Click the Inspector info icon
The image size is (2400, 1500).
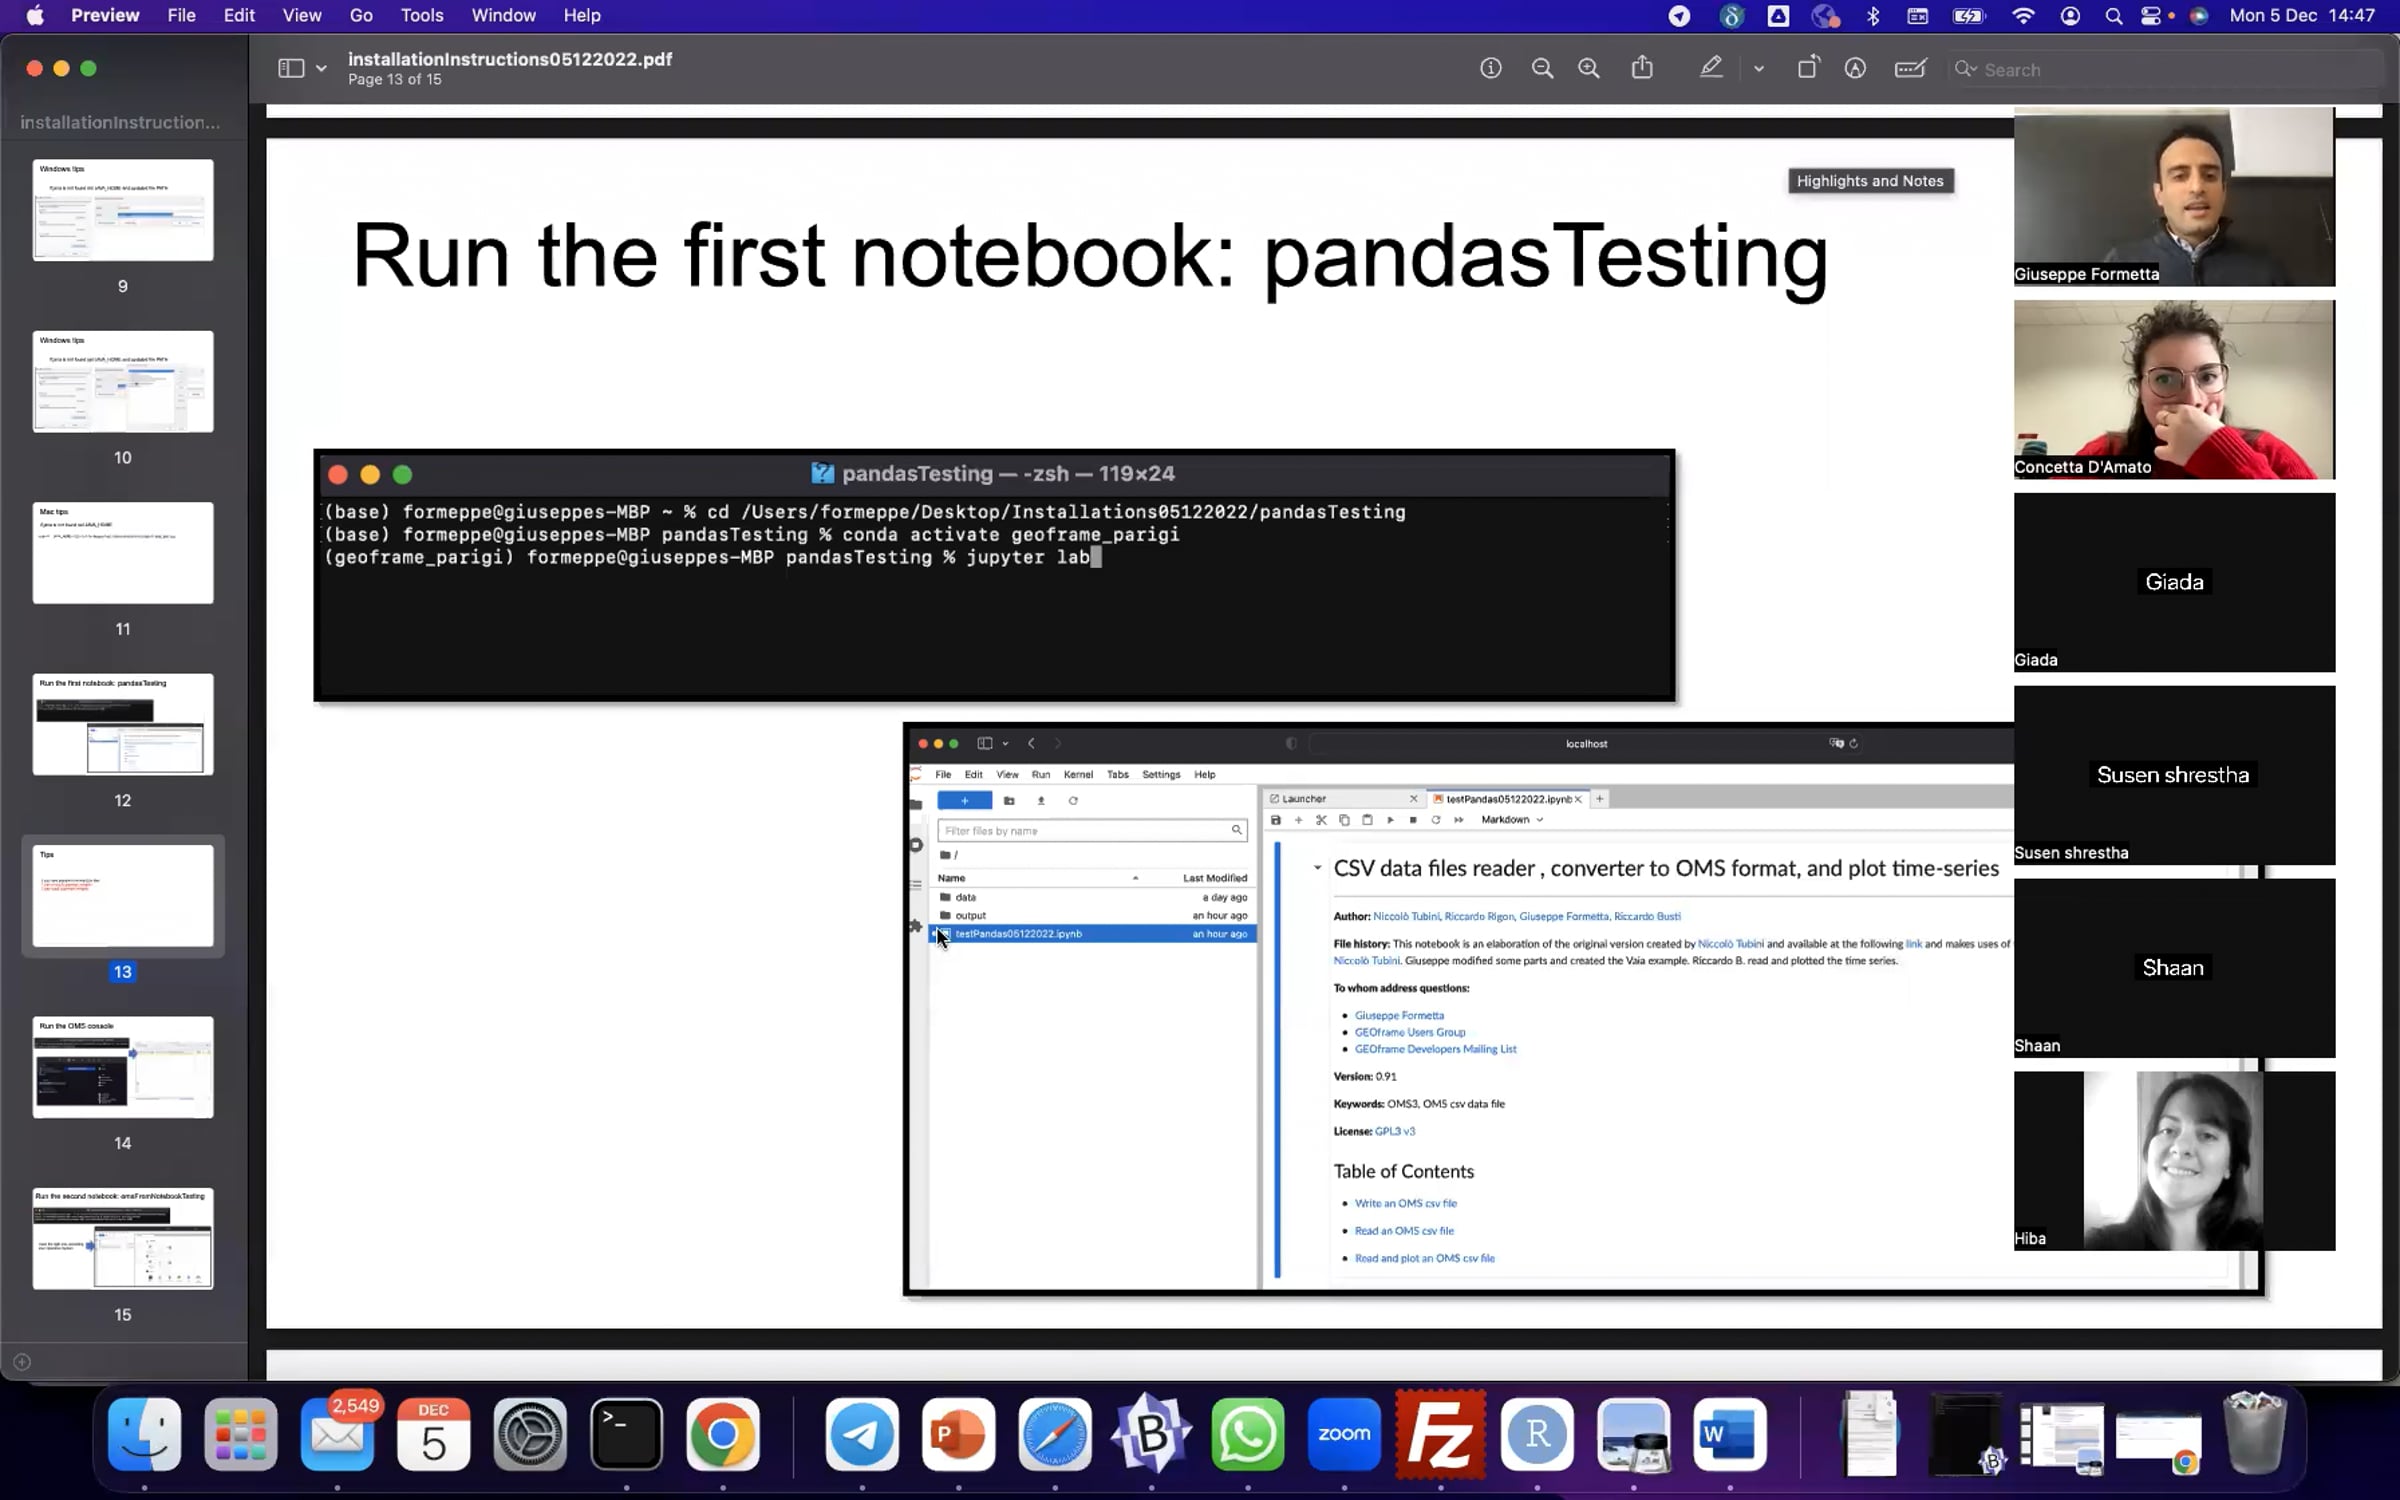click(1490, 69)
